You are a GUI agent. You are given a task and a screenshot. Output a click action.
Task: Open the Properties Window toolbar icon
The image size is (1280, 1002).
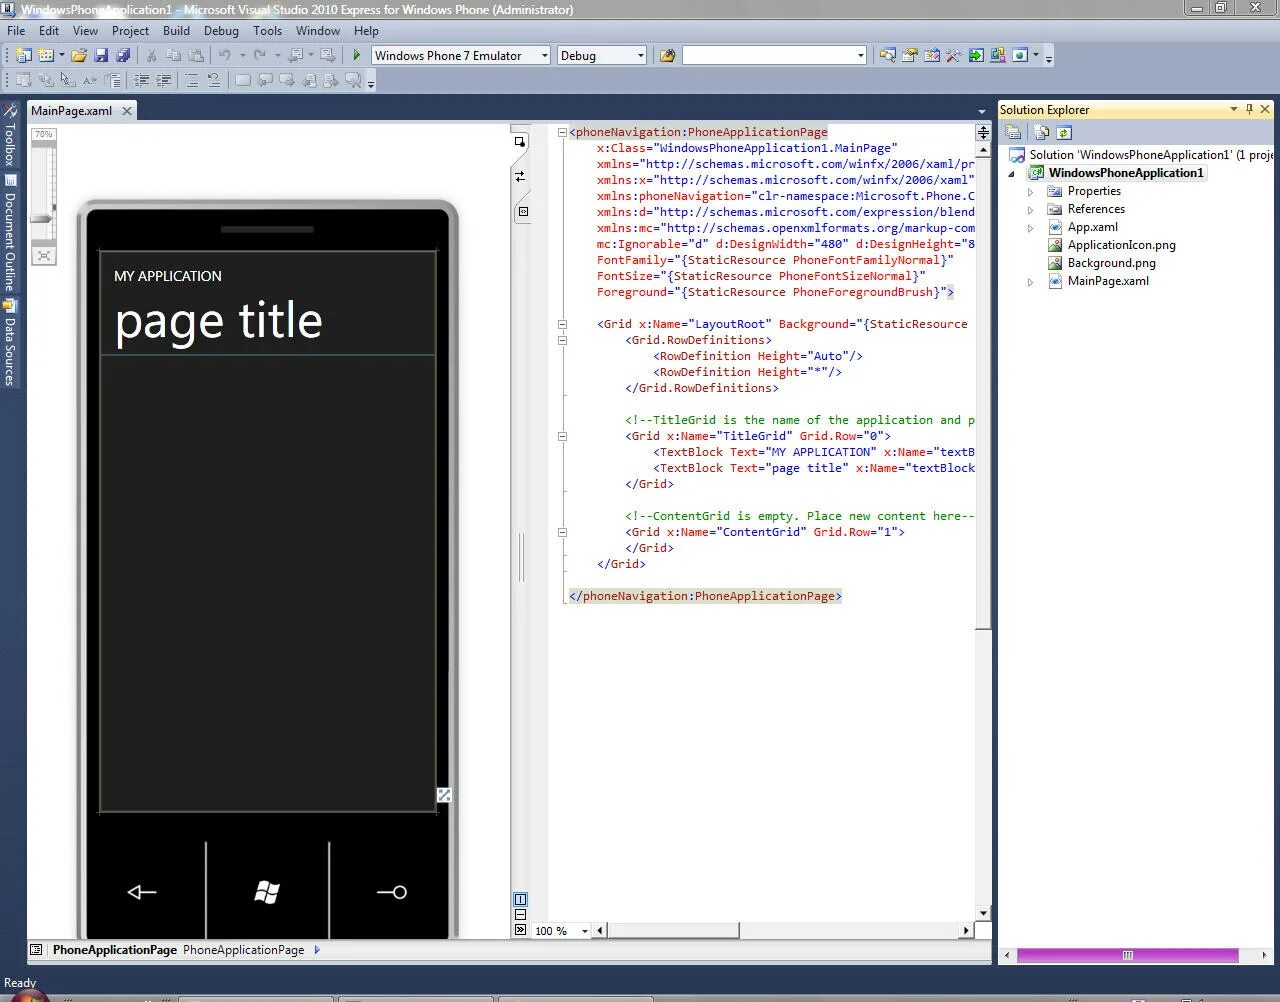(x=910, y=56)
